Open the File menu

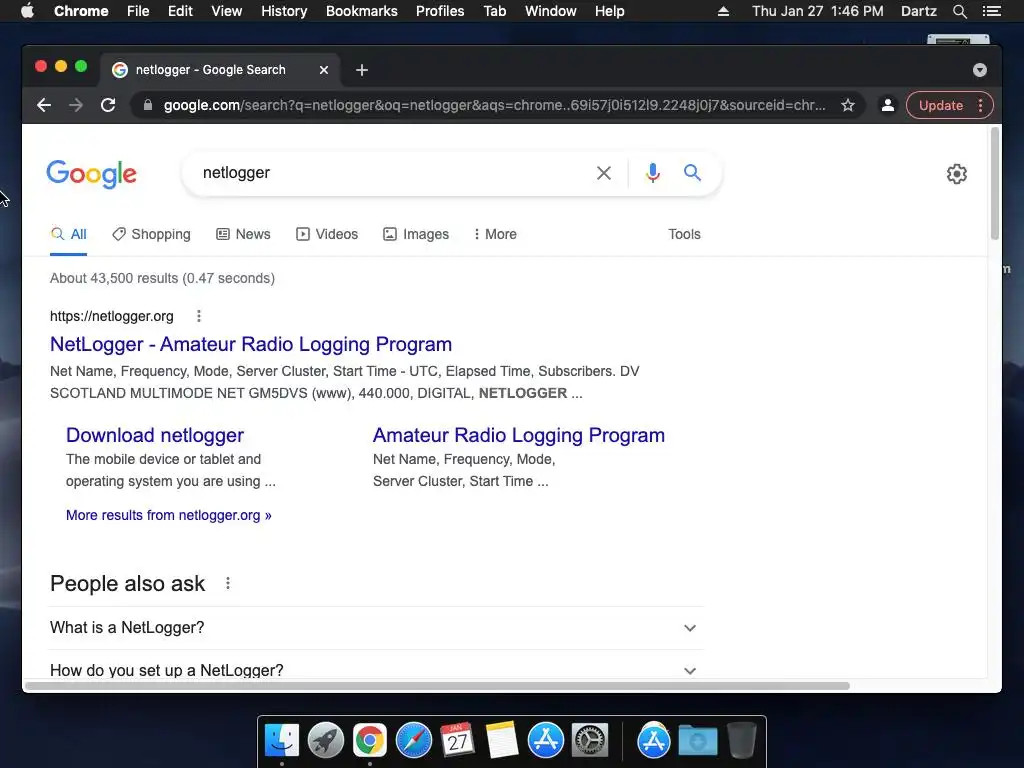138,11
